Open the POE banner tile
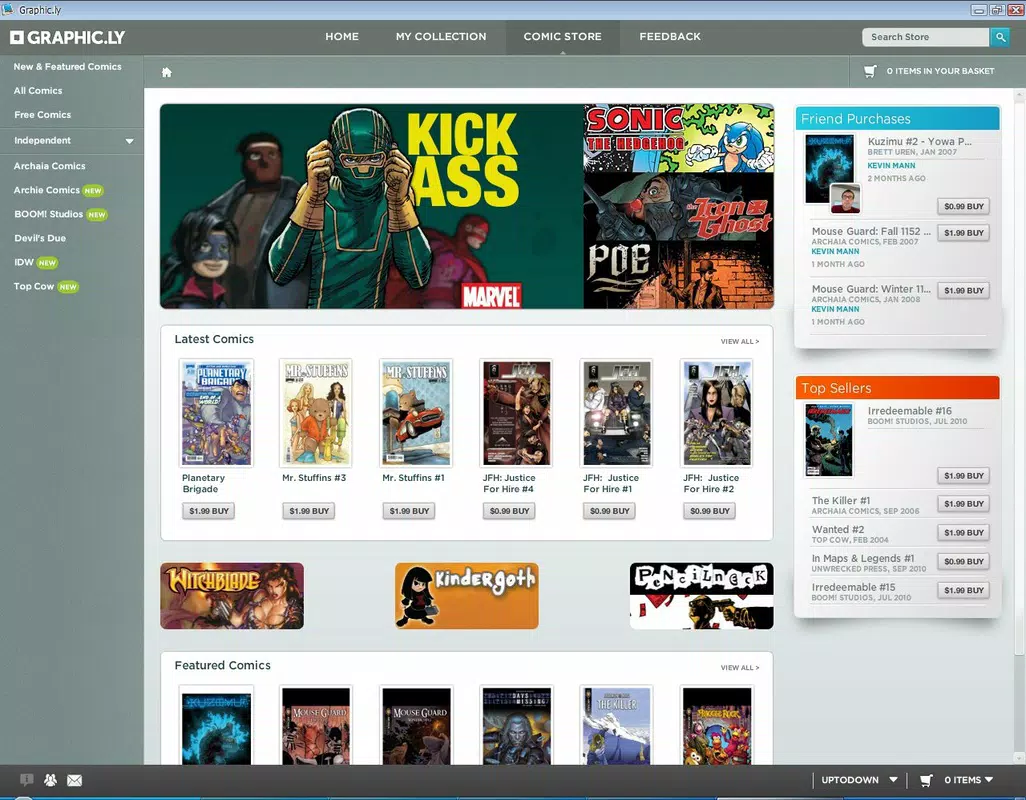Screen dimensions: 1026x800 pyautogui.click(x=679, y=275)
